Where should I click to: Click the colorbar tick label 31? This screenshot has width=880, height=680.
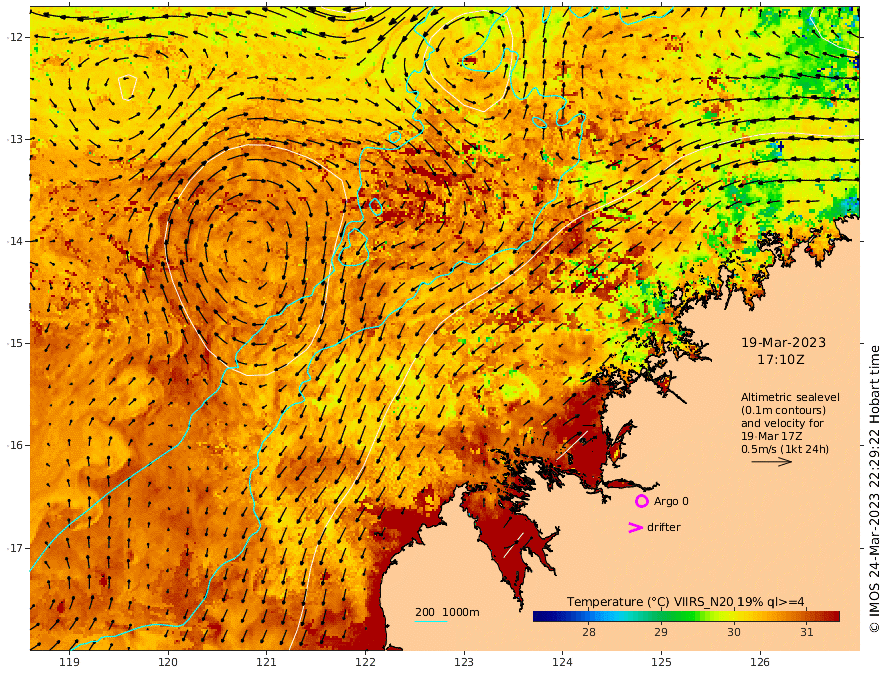(x=806, y=632)
